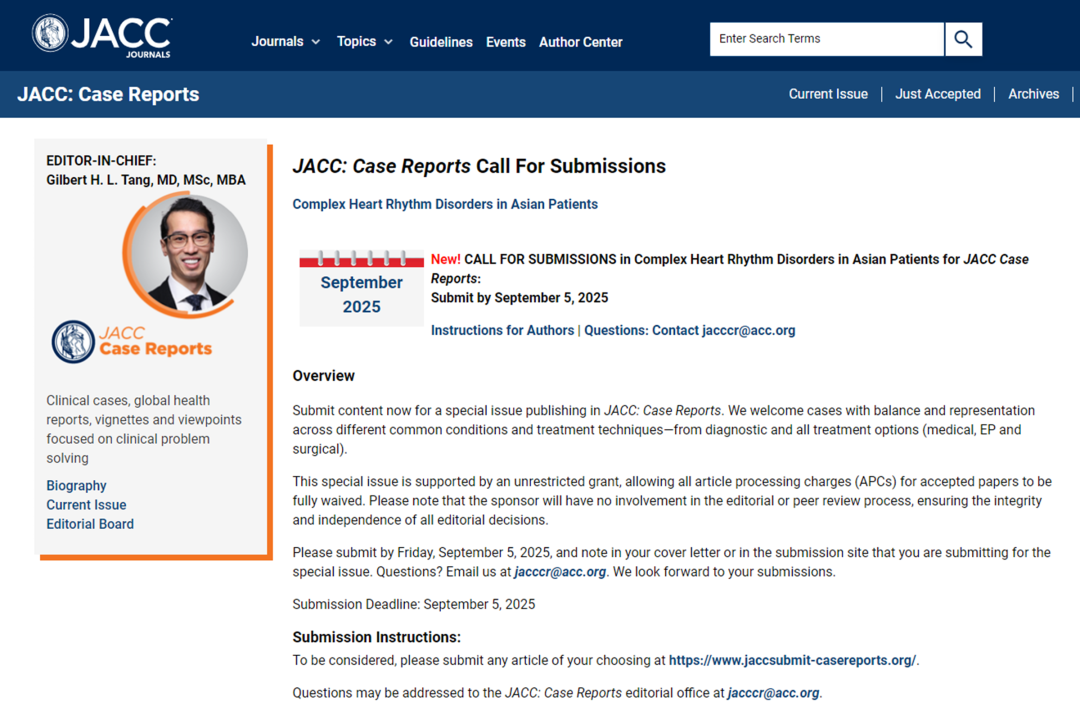Open the Instructions for Authors link
The image size is (1080, 715).
[x=502, y=330]
